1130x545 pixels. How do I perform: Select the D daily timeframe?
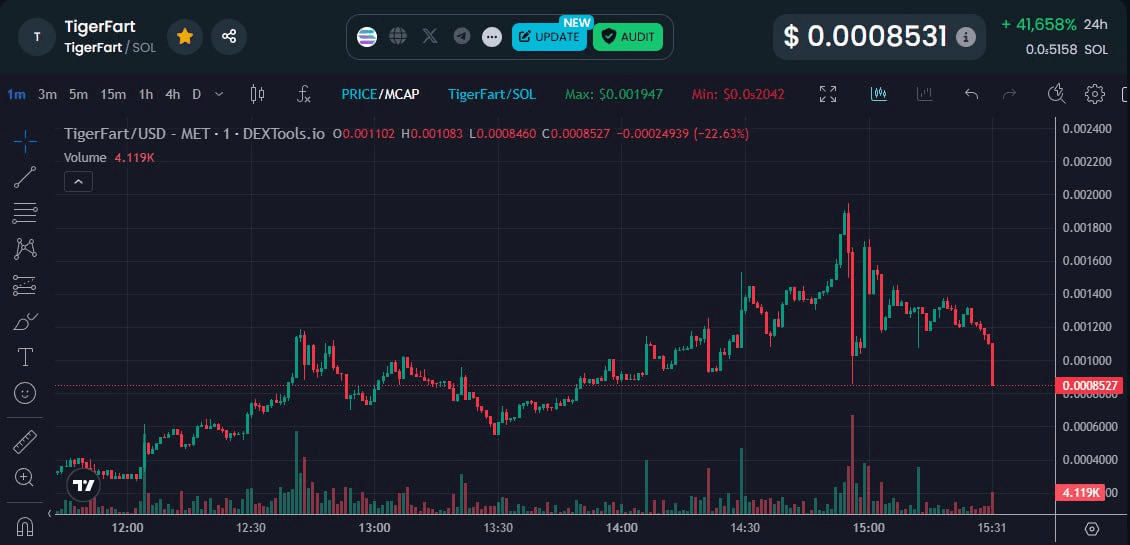pyautogui.click(x=196, y=94)
